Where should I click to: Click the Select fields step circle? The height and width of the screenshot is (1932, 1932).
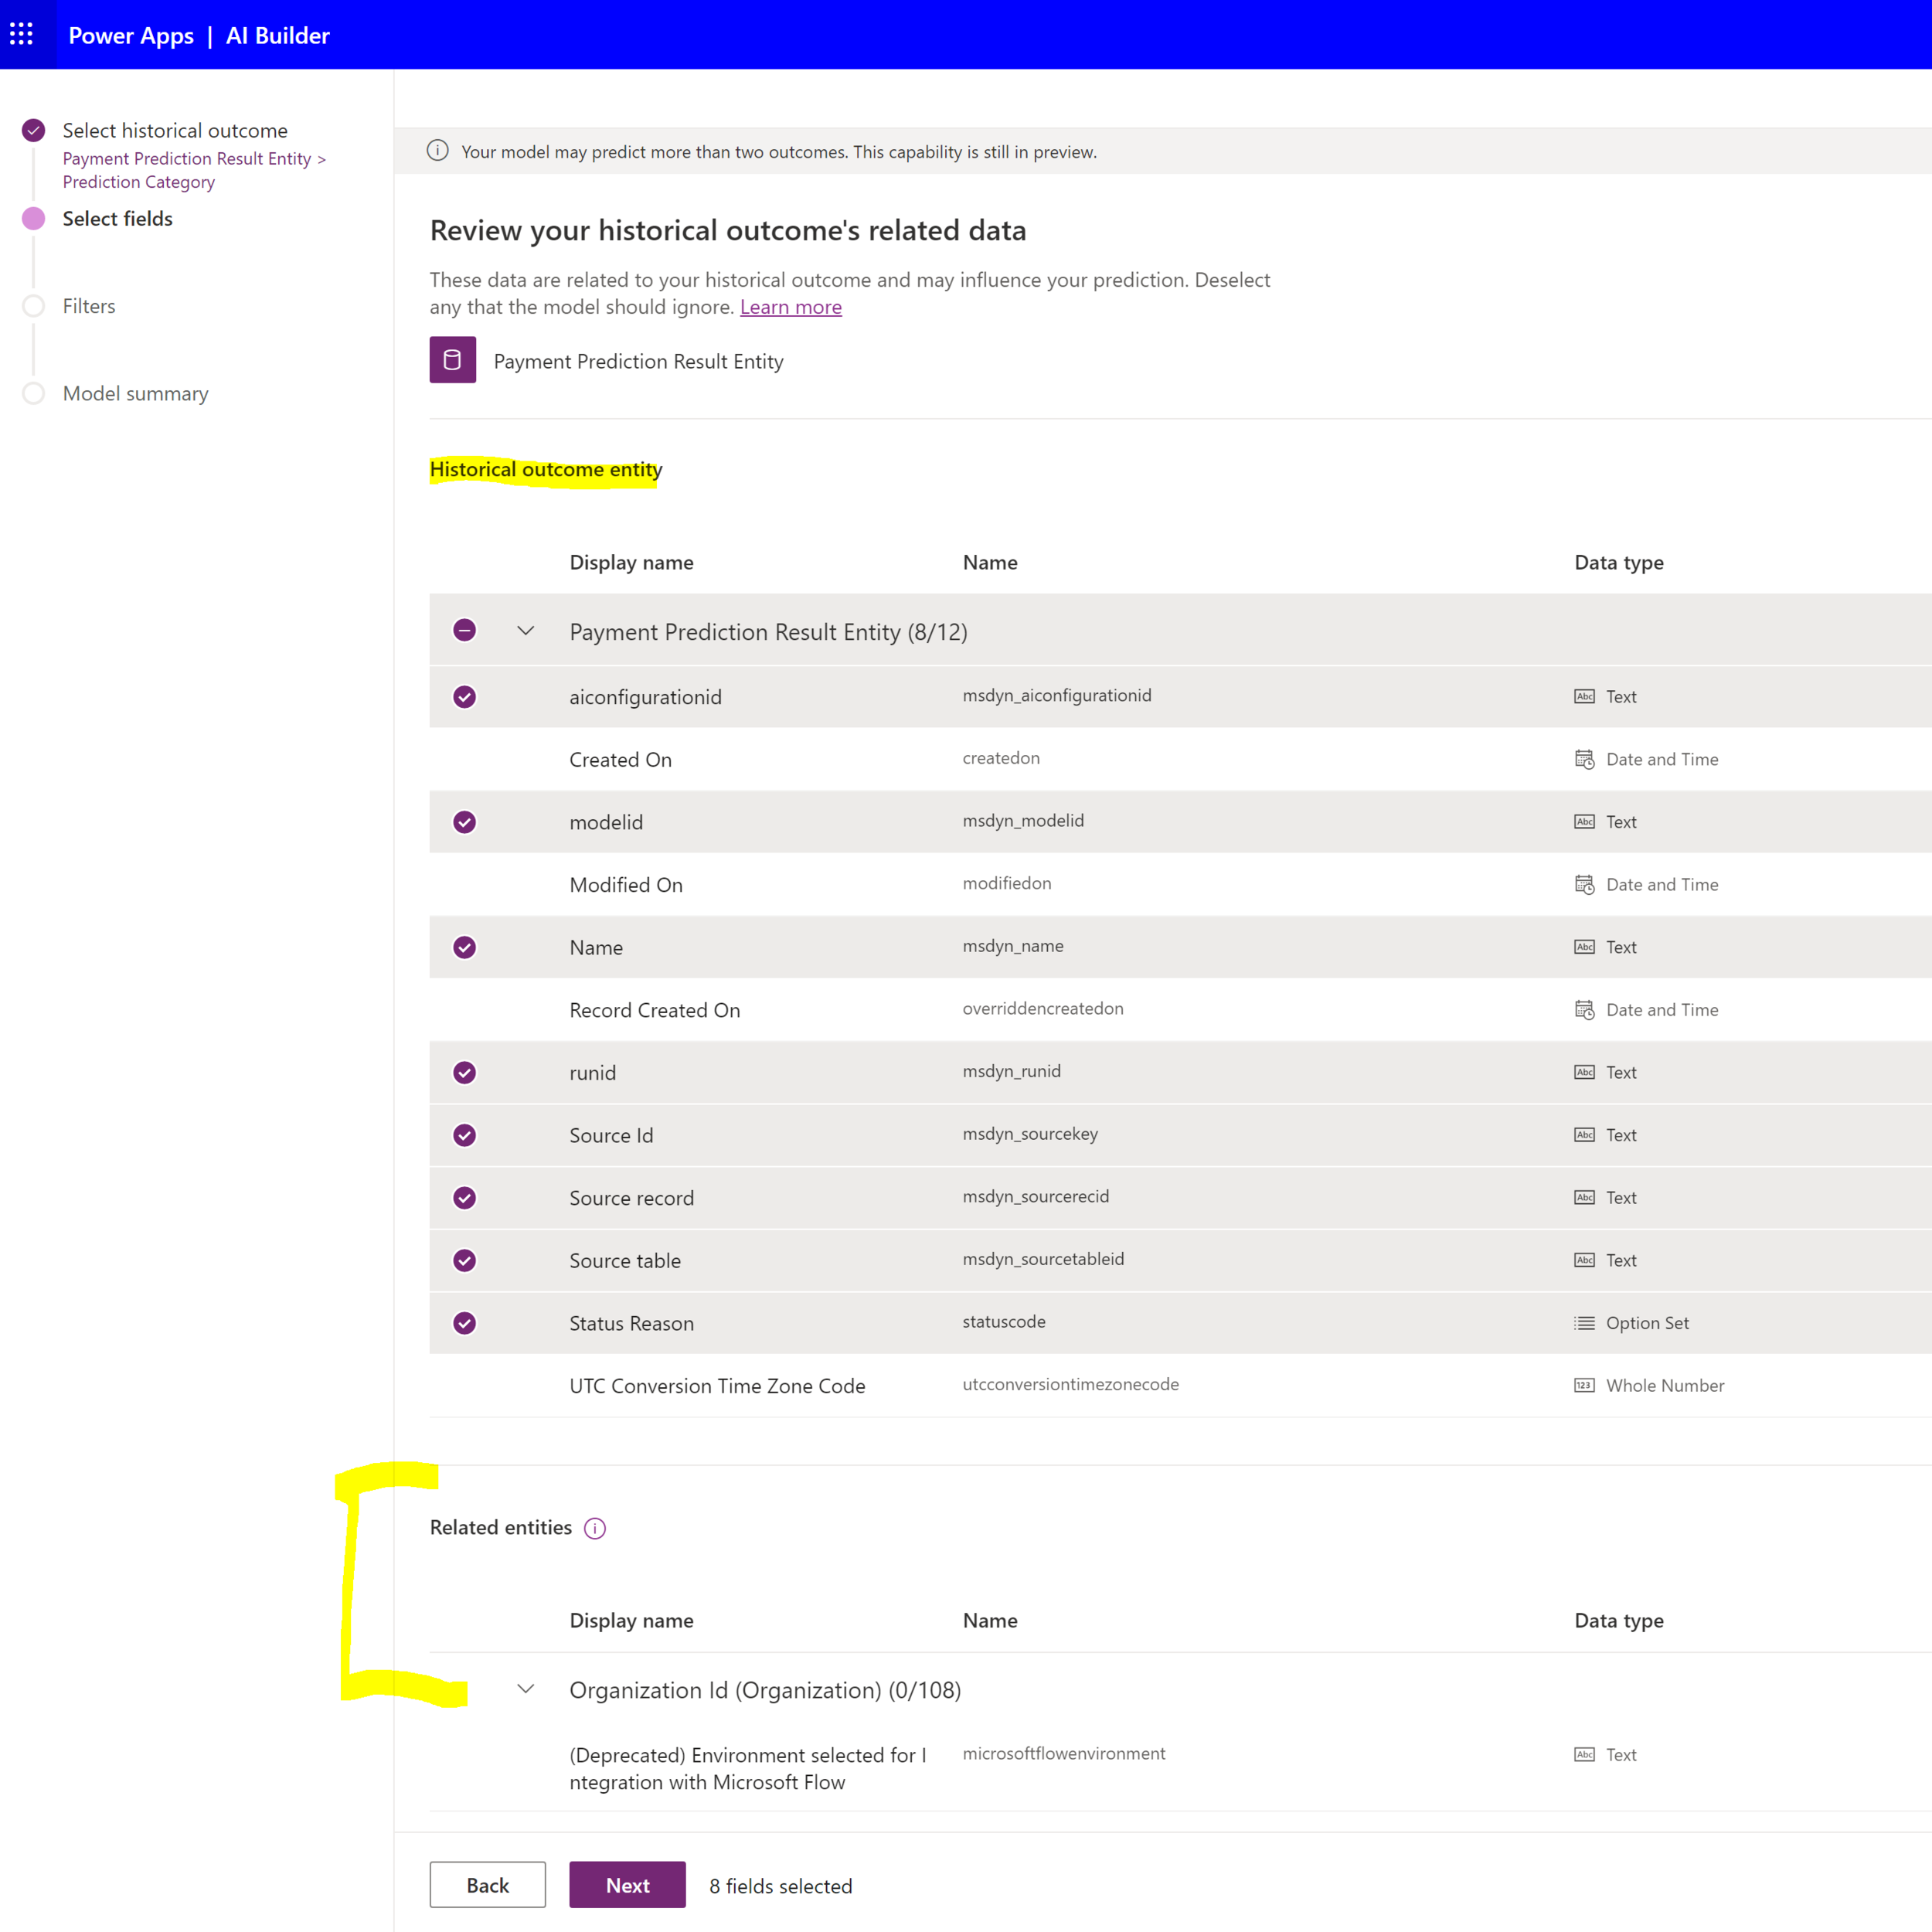tap(34, 218)
